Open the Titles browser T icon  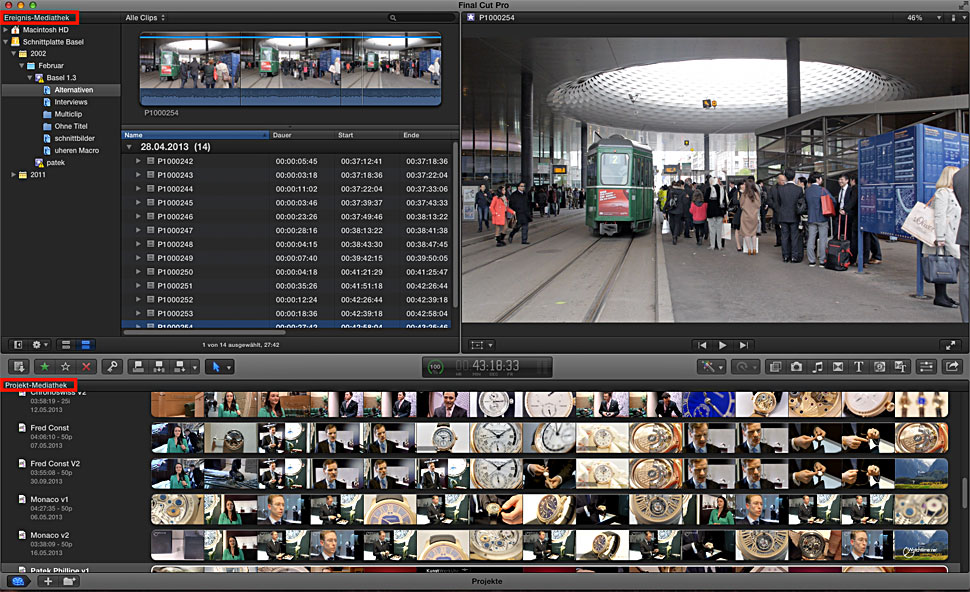[x=858, y=367]
